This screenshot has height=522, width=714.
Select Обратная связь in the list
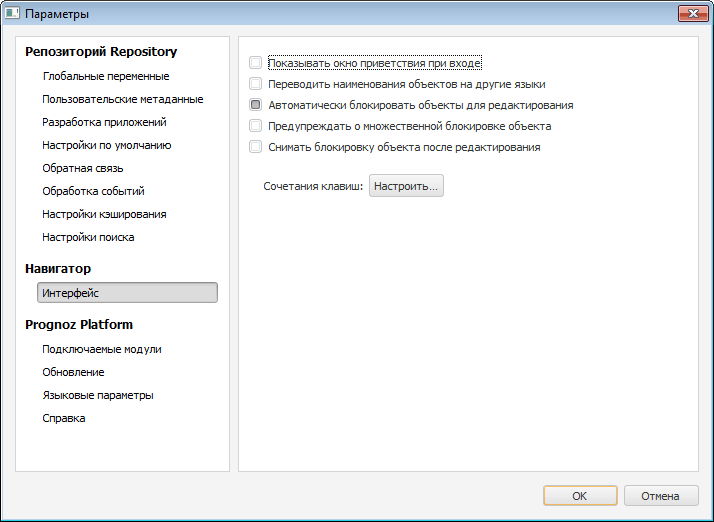tap(83, 168)
